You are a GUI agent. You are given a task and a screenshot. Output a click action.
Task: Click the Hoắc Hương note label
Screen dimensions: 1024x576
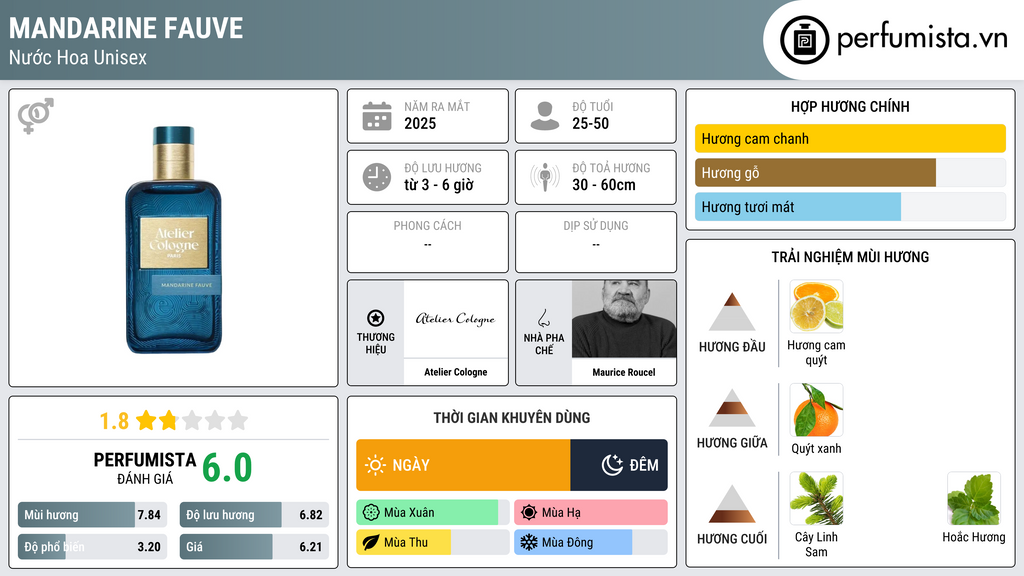(x=974, y=537)
